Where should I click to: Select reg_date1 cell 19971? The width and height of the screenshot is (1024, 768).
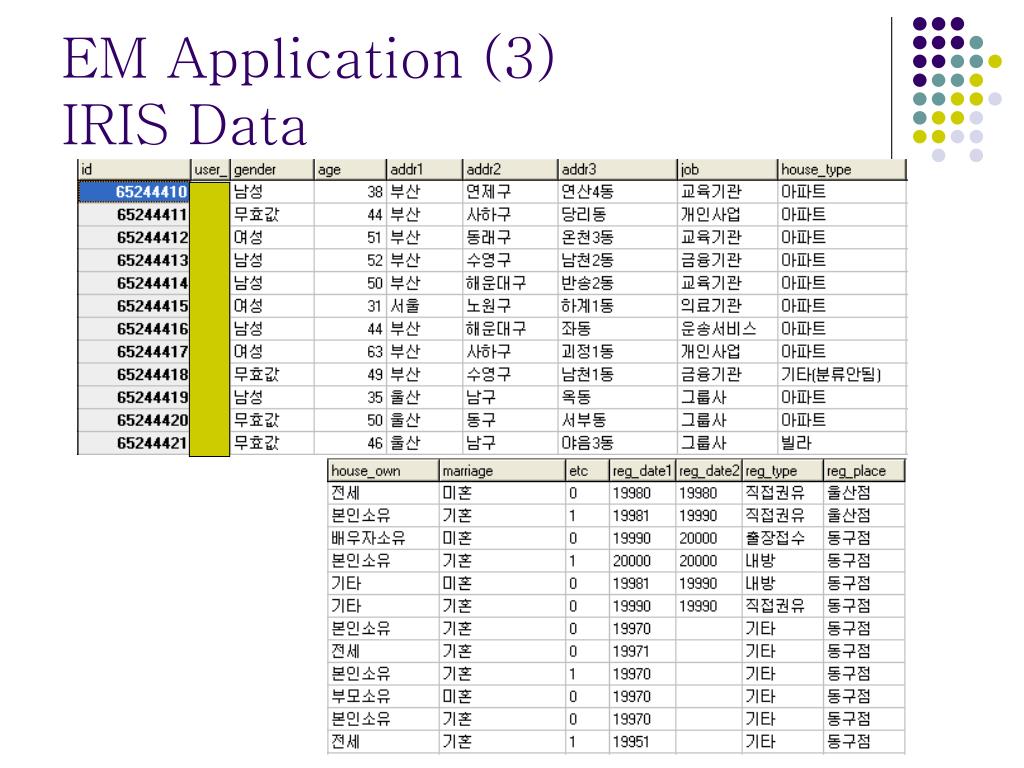pyautogui.click(x=642, y=651)
